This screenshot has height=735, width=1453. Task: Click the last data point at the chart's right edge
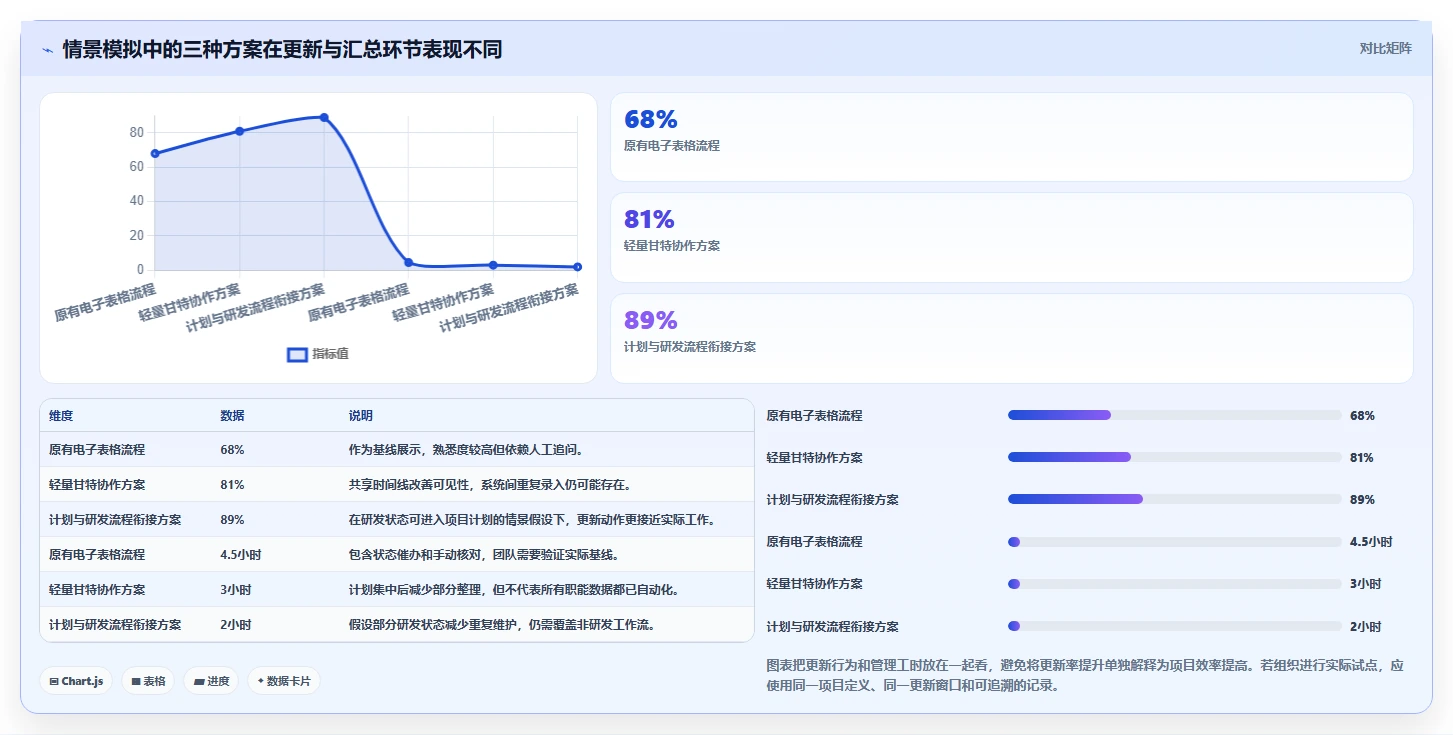[x=577, y=267]
